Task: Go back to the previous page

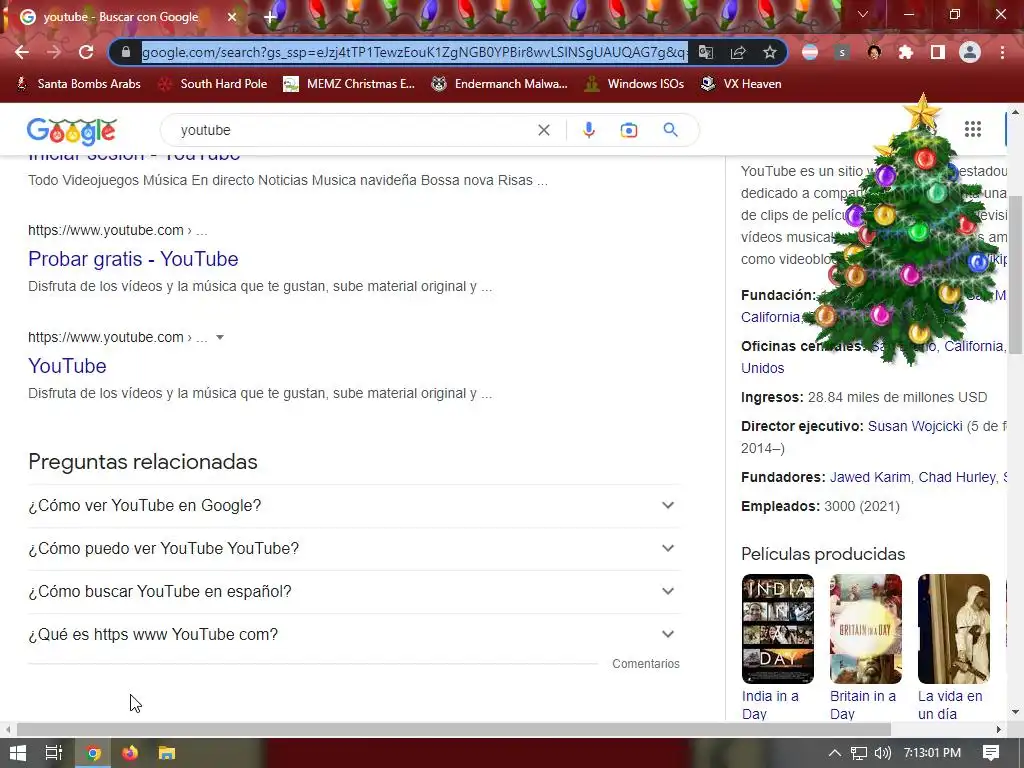Action: (x=22, y=52)
